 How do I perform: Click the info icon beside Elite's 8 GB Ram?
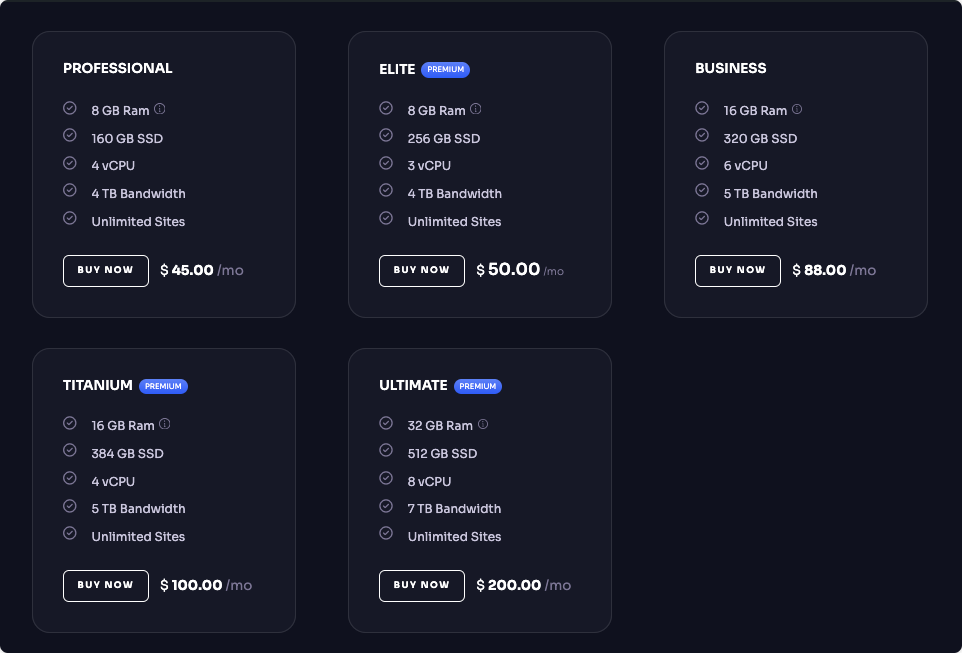point(476,109)
